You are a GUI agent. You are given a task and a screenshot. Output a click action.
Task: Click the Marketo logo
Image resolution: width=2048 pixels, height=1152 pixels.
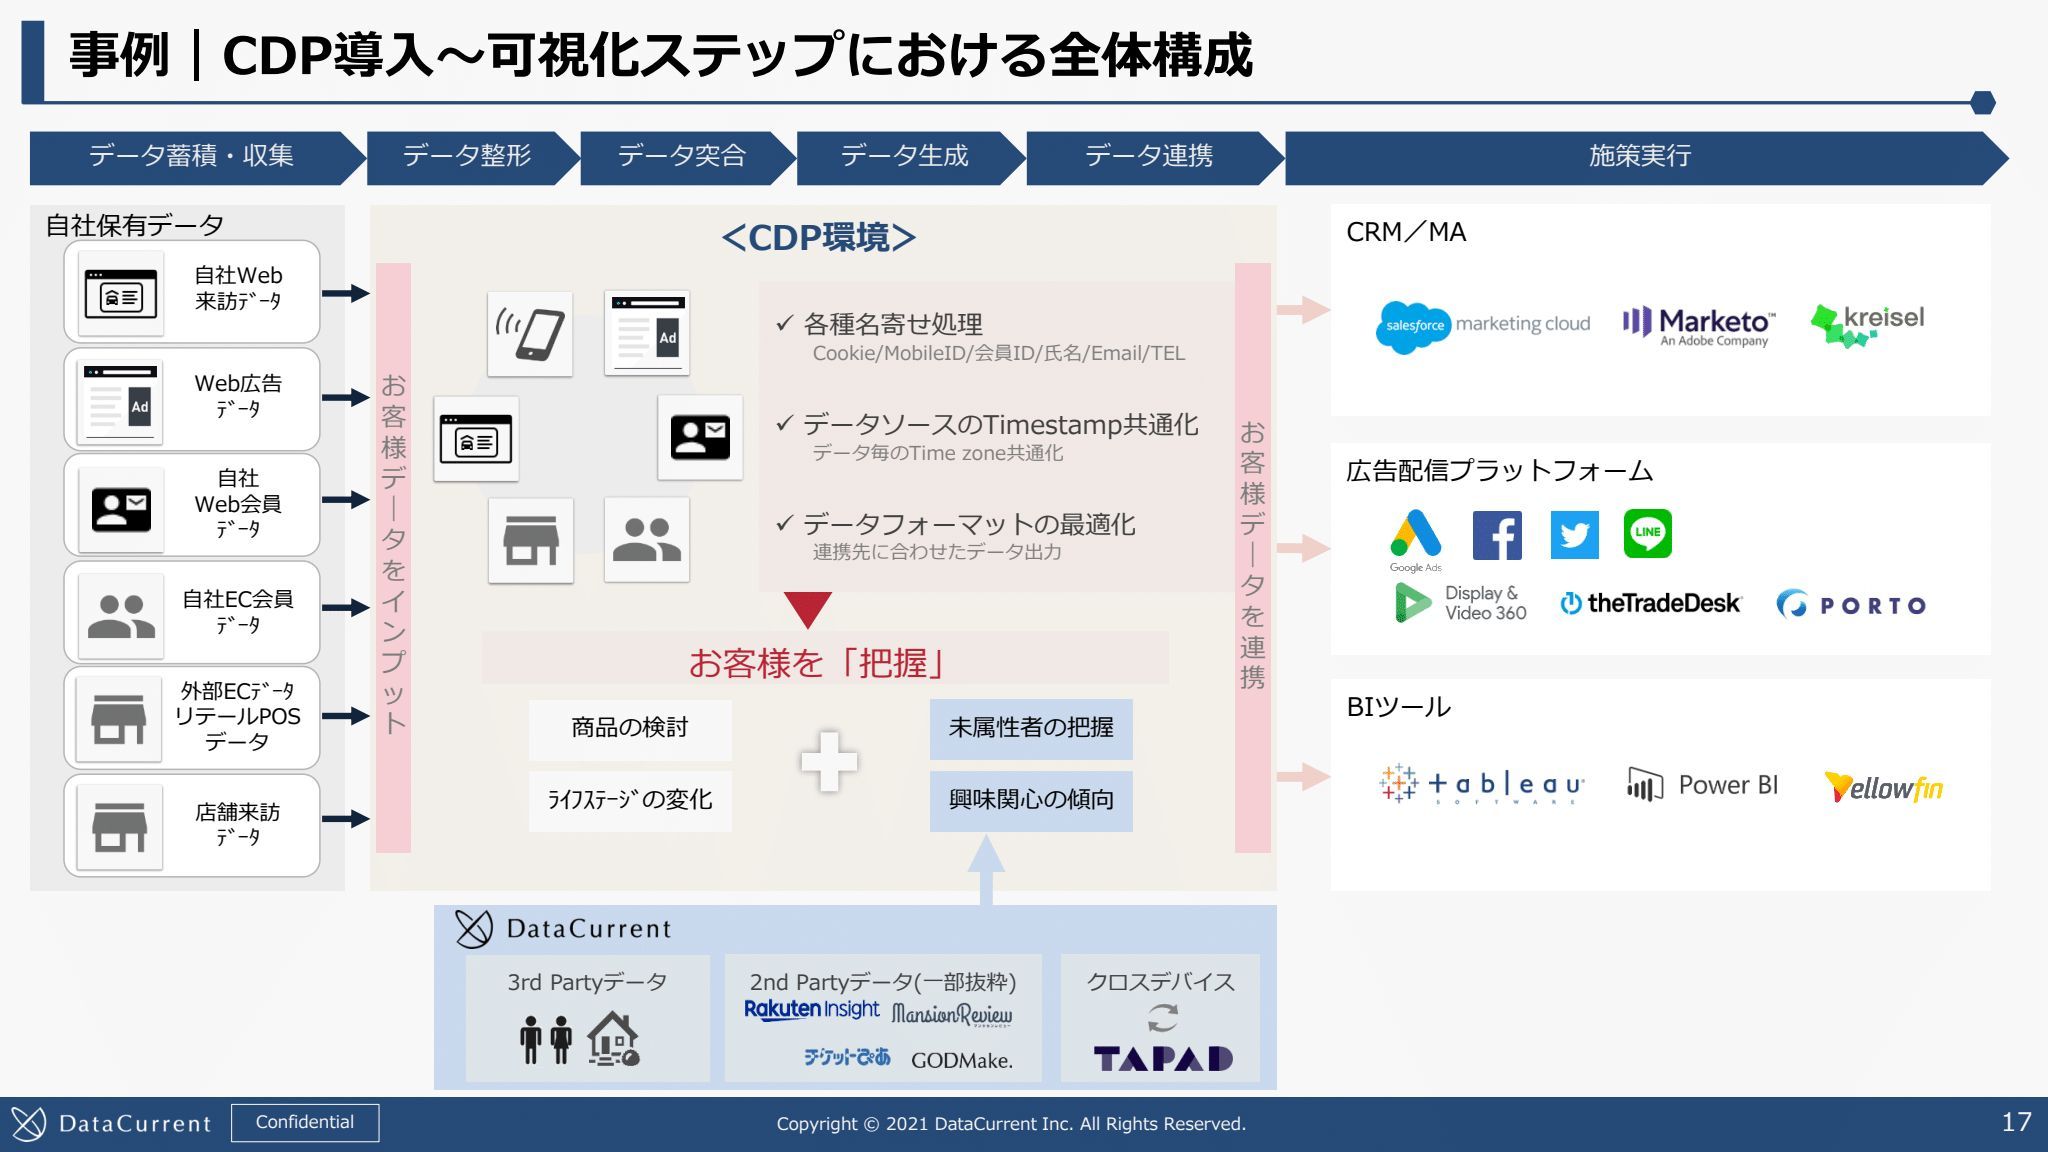coord(1698,326)
